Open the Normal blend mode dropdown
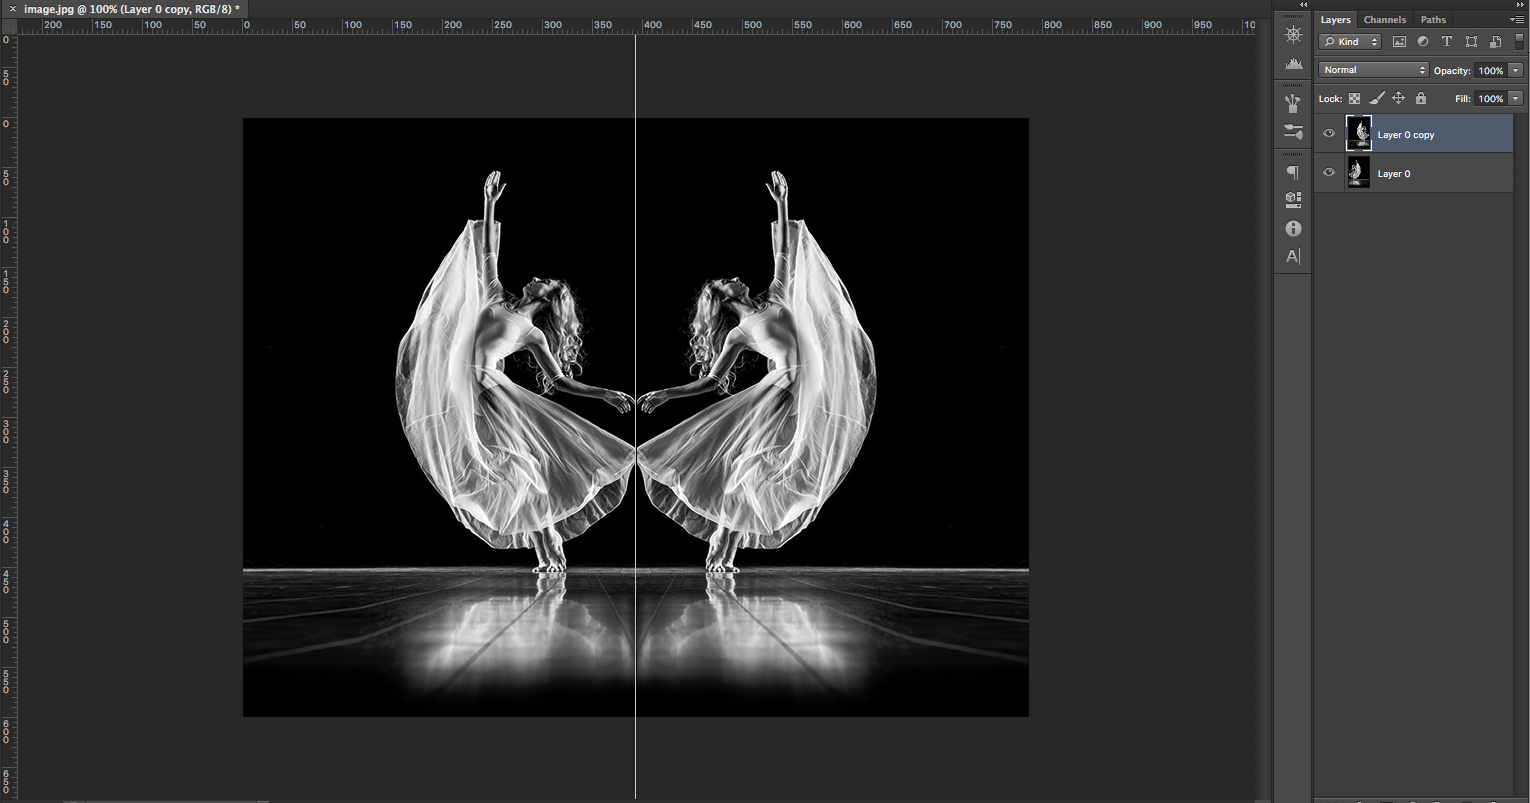Screen dimensions: 1530x803 tap(1373, 70)
